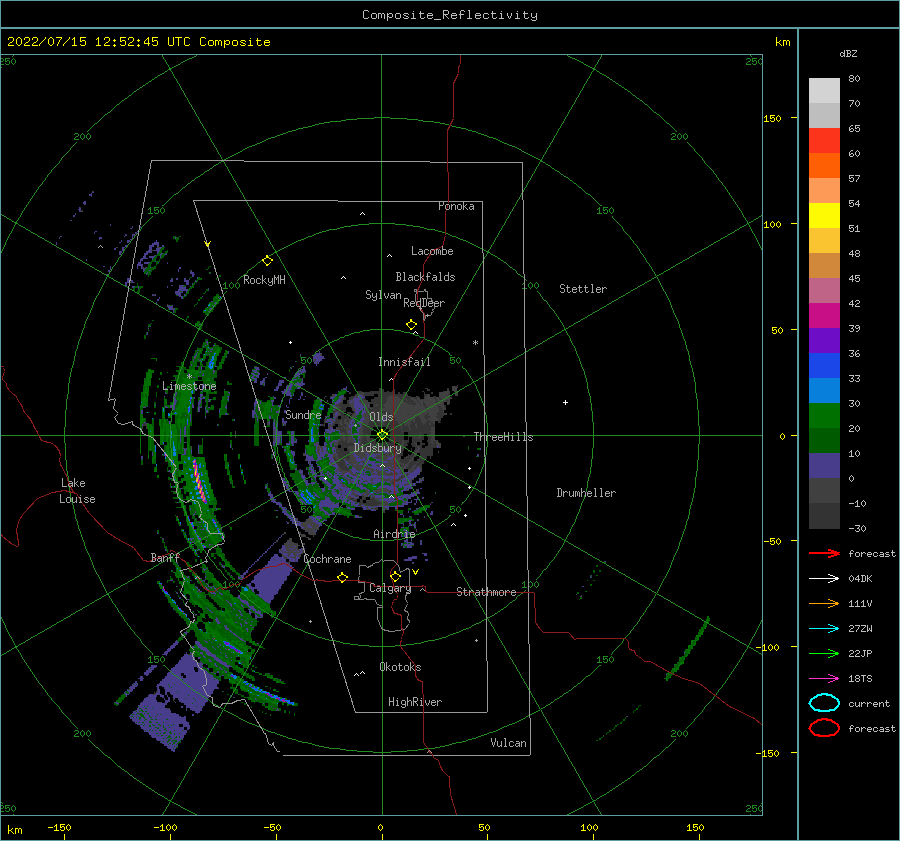Click the white 04DK arrow icon

[824, 578]
